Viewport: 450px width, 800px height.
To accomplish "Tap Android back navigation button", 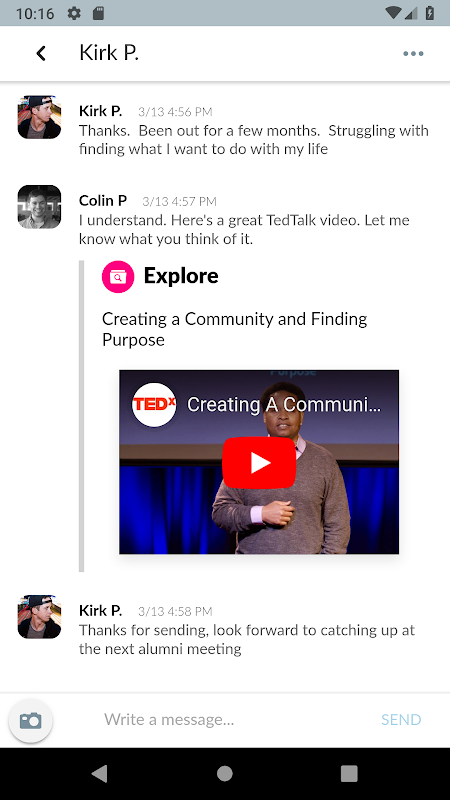I will pos(100,774).
